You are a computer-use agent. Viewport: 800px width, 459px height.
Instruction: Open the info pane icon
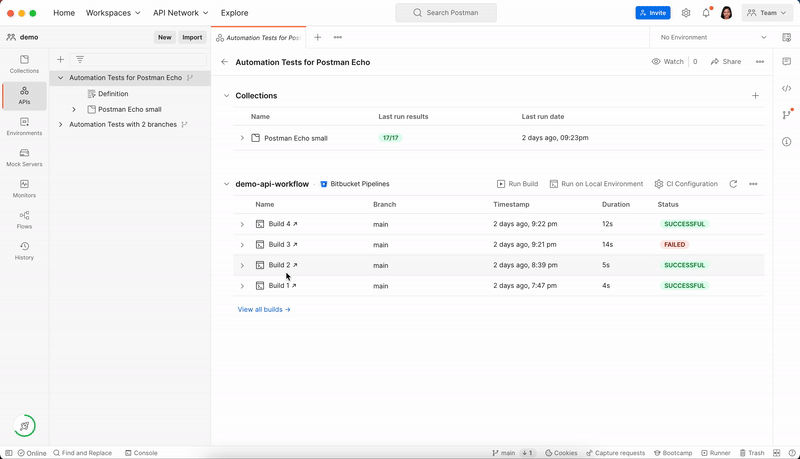coord(786,141)
